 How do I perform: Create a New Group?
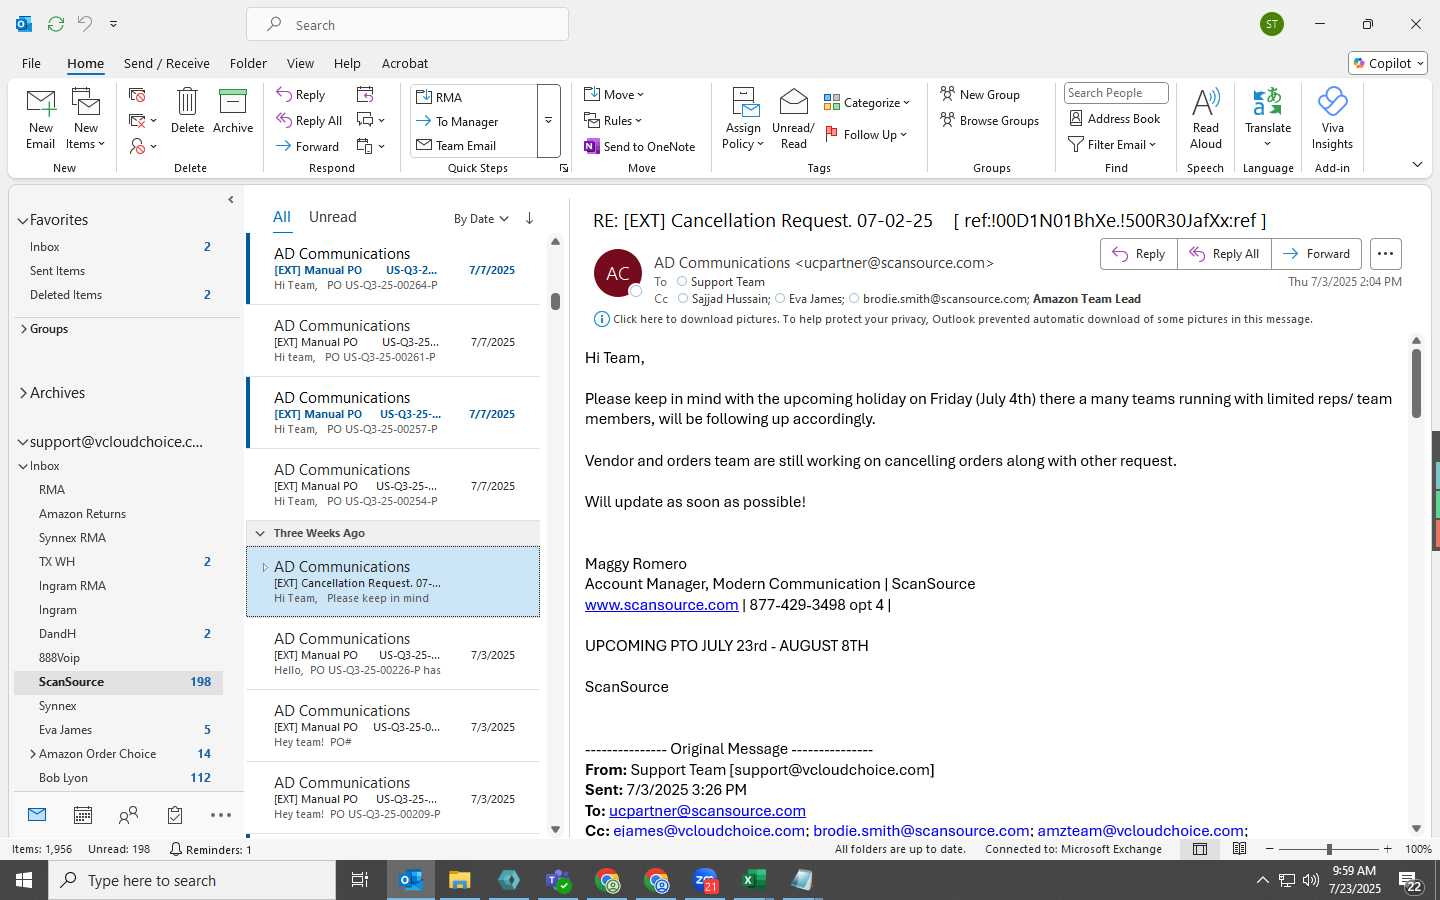[980, 94]
